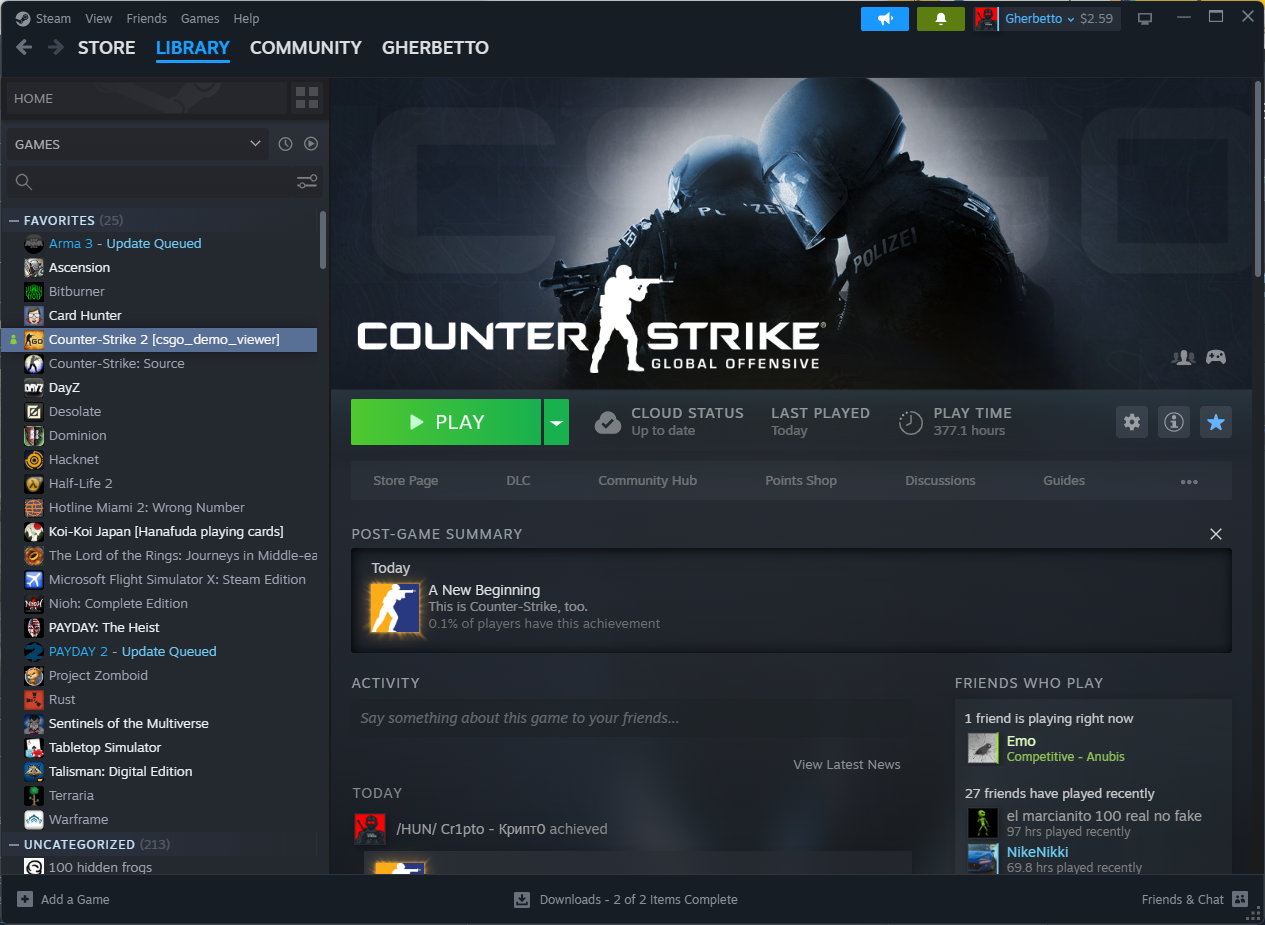
Task: Click the multiplayer friends icon on banner
Action: 1184,357
